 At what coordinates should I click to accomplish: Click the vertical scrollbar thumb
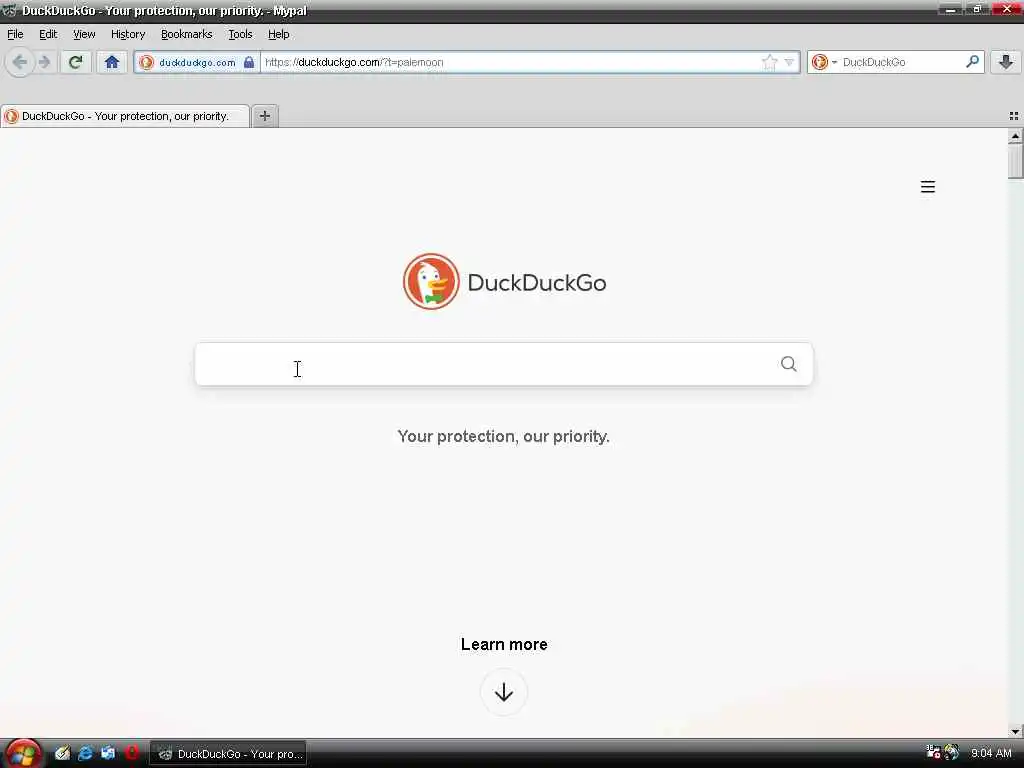tap(1015, 161)
